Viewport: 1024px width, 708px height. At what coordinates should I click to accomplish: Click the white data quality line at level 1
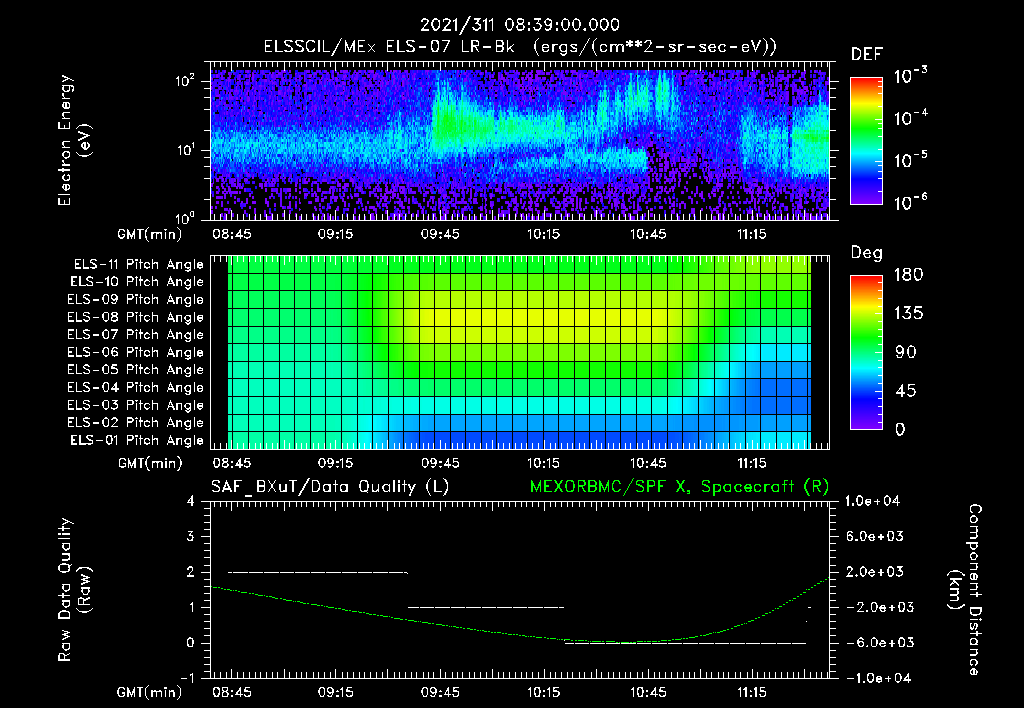tap(486, 607)
